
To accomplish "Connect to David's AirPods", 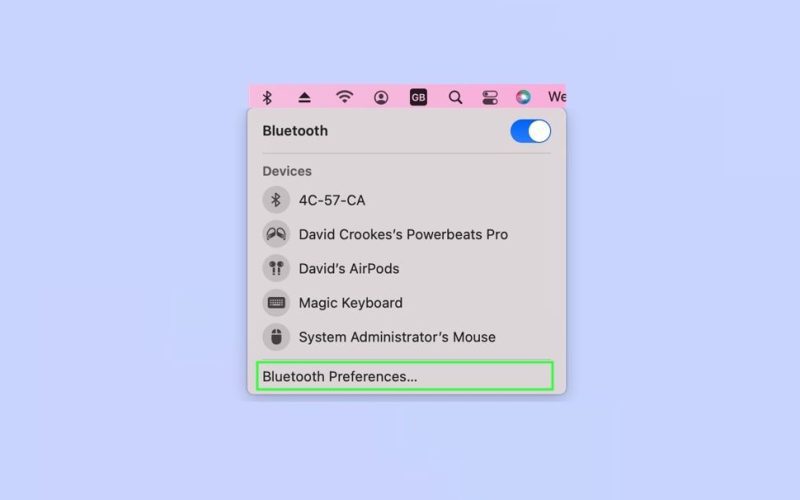I will [407, 268].
